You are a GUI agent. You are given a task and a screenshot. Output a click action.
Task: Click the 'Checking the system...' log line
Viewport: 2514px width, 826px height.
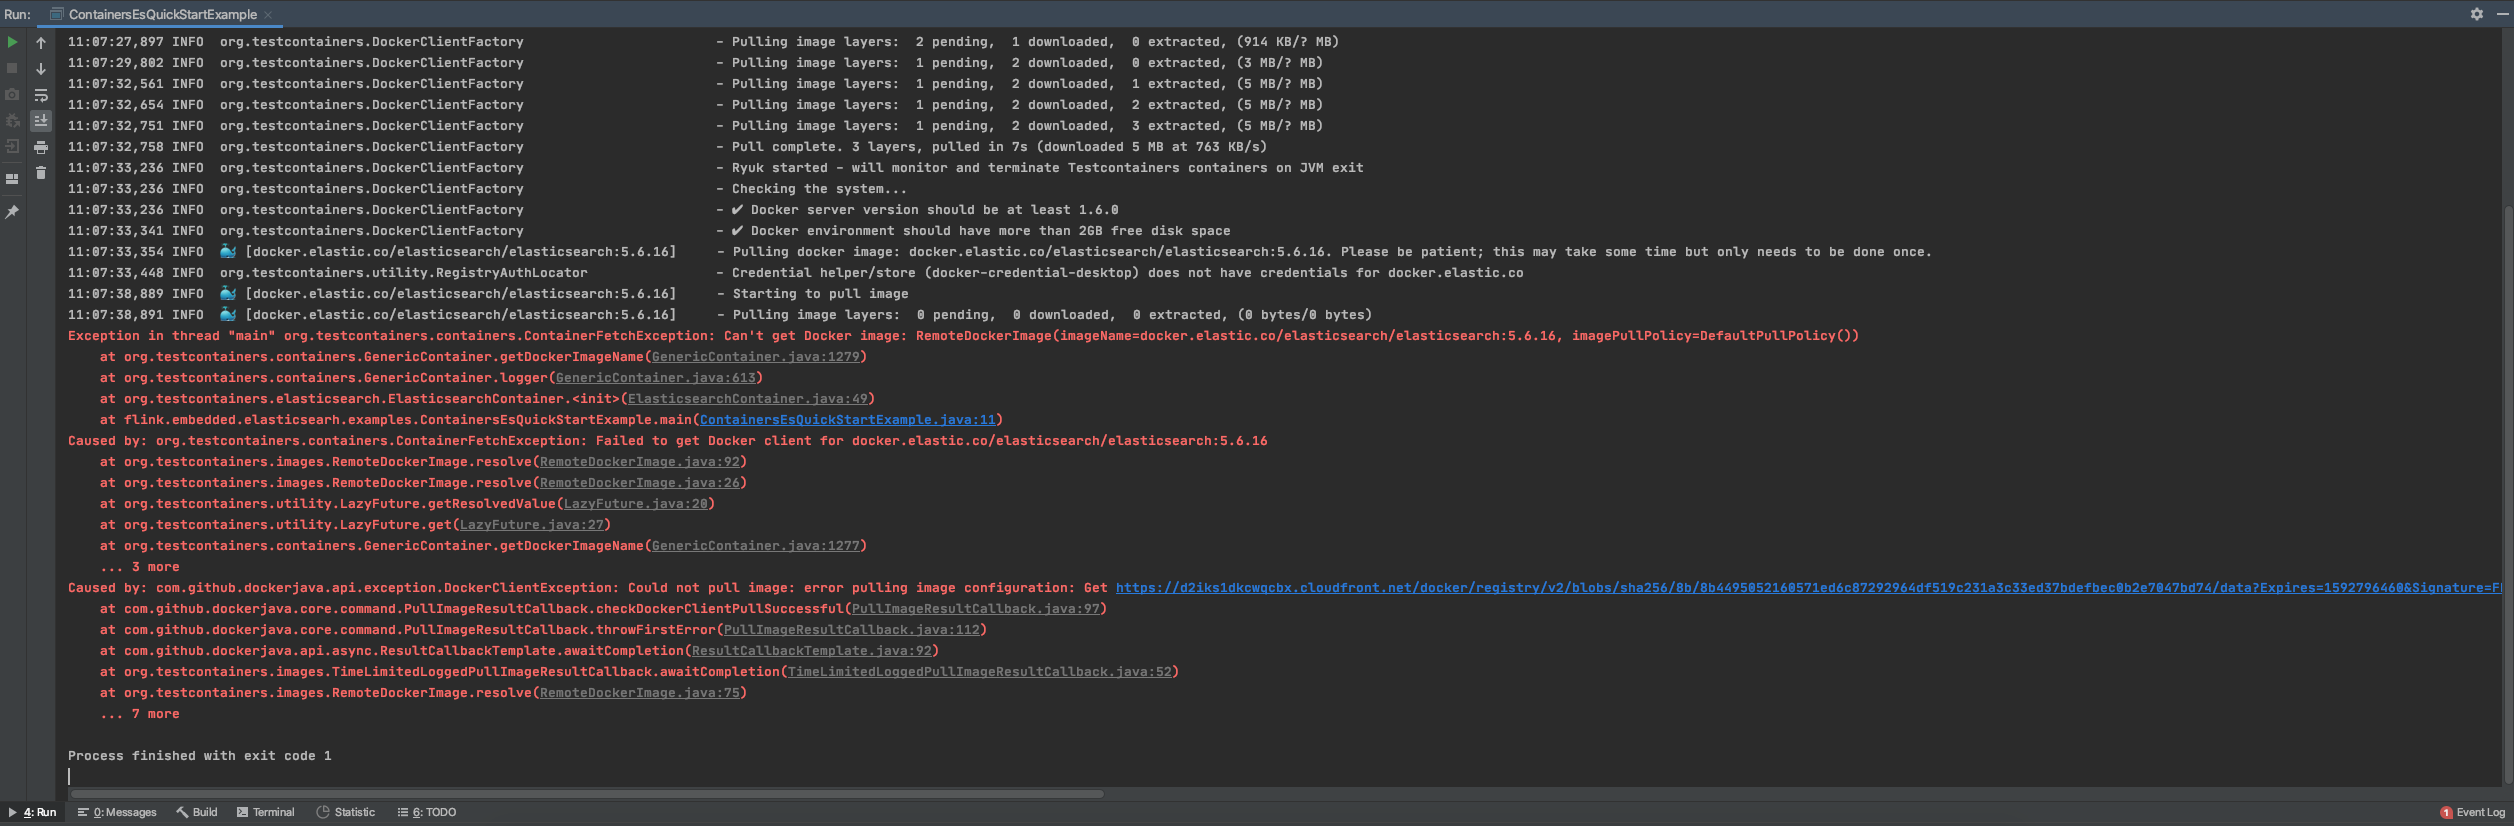[488, 189]
